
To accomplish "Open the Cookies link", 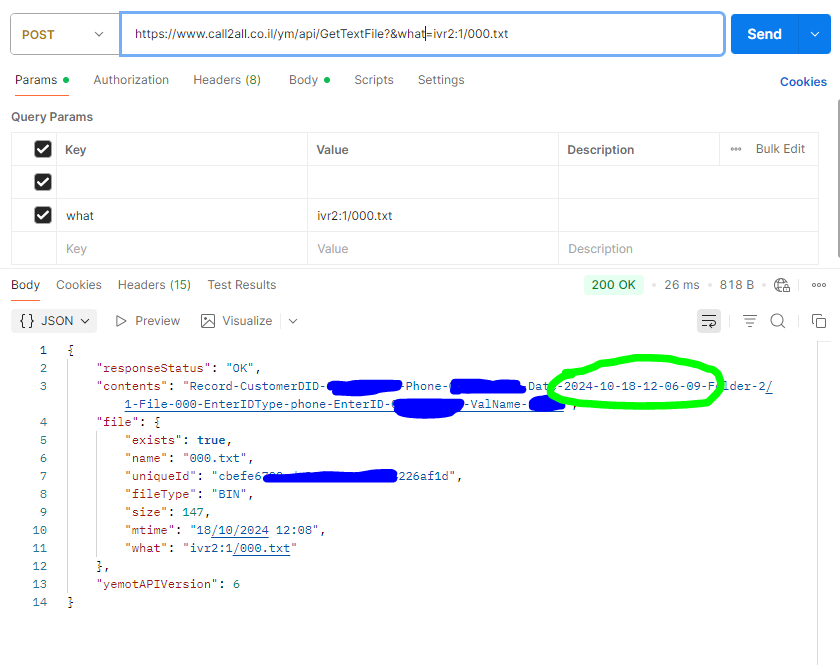I will (x=803, y=82).
